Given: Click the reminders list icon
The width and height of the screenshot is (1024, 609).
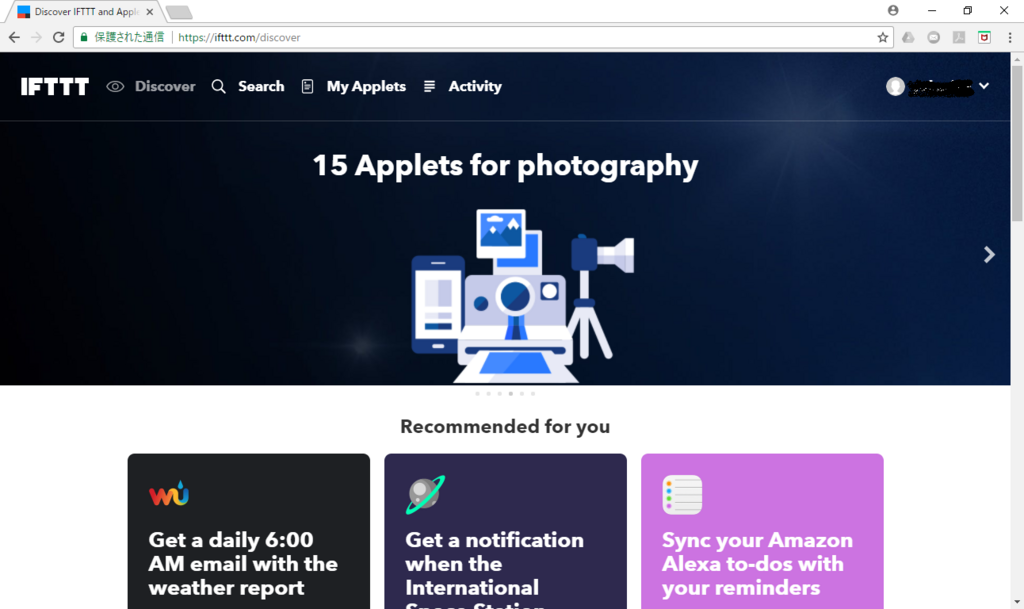Looking at the screenshot, I should click(682, 495).
